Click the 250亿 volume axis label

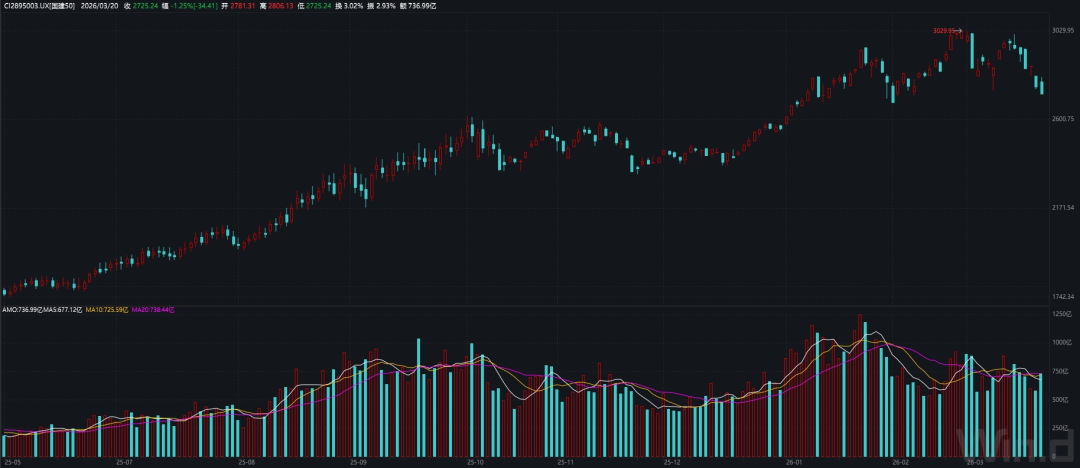coord(1062,428)
